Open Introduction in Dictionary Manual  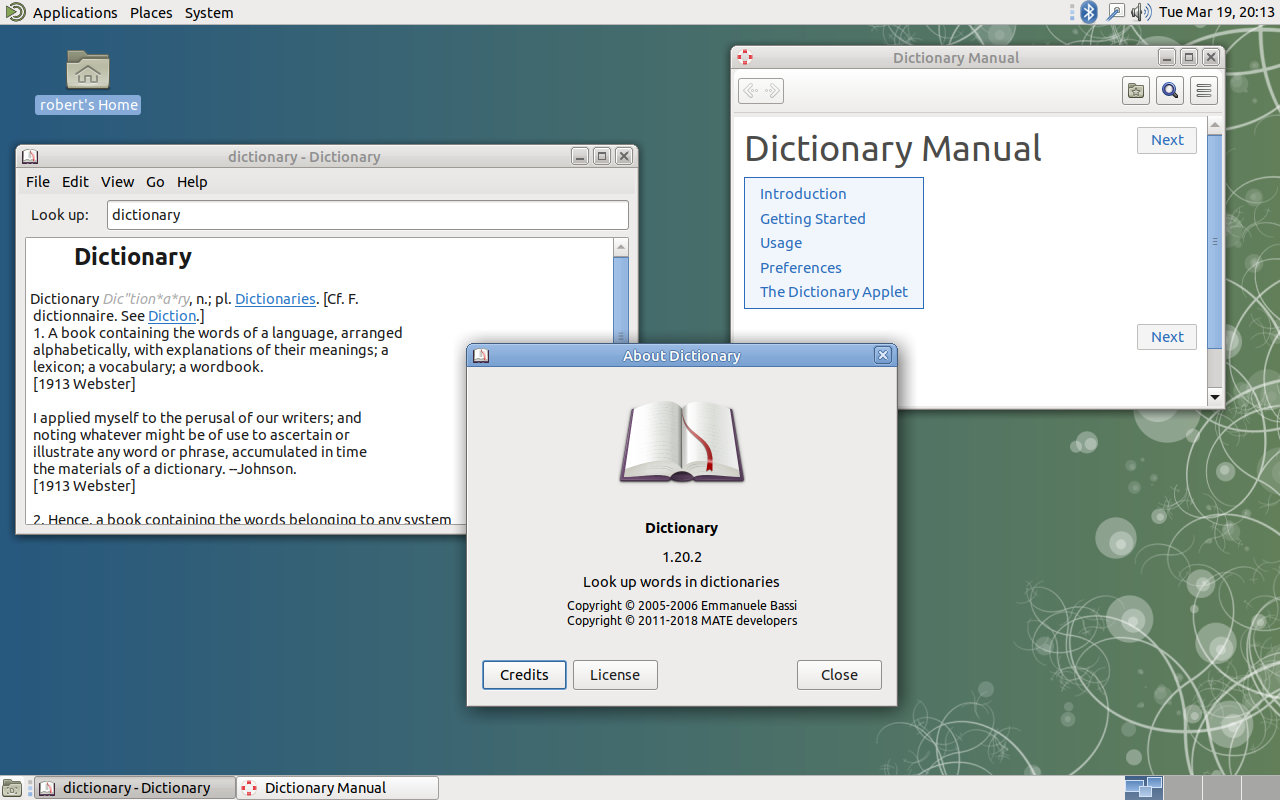pos(803,194)
